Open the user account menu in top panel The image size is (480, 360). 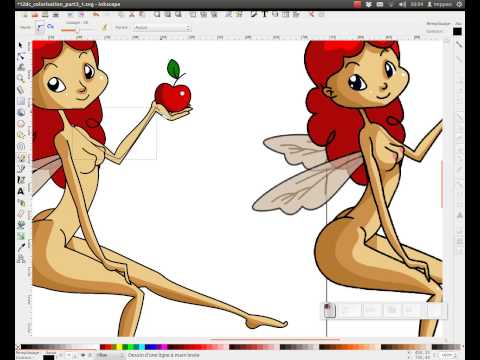(x=440, y=4)
